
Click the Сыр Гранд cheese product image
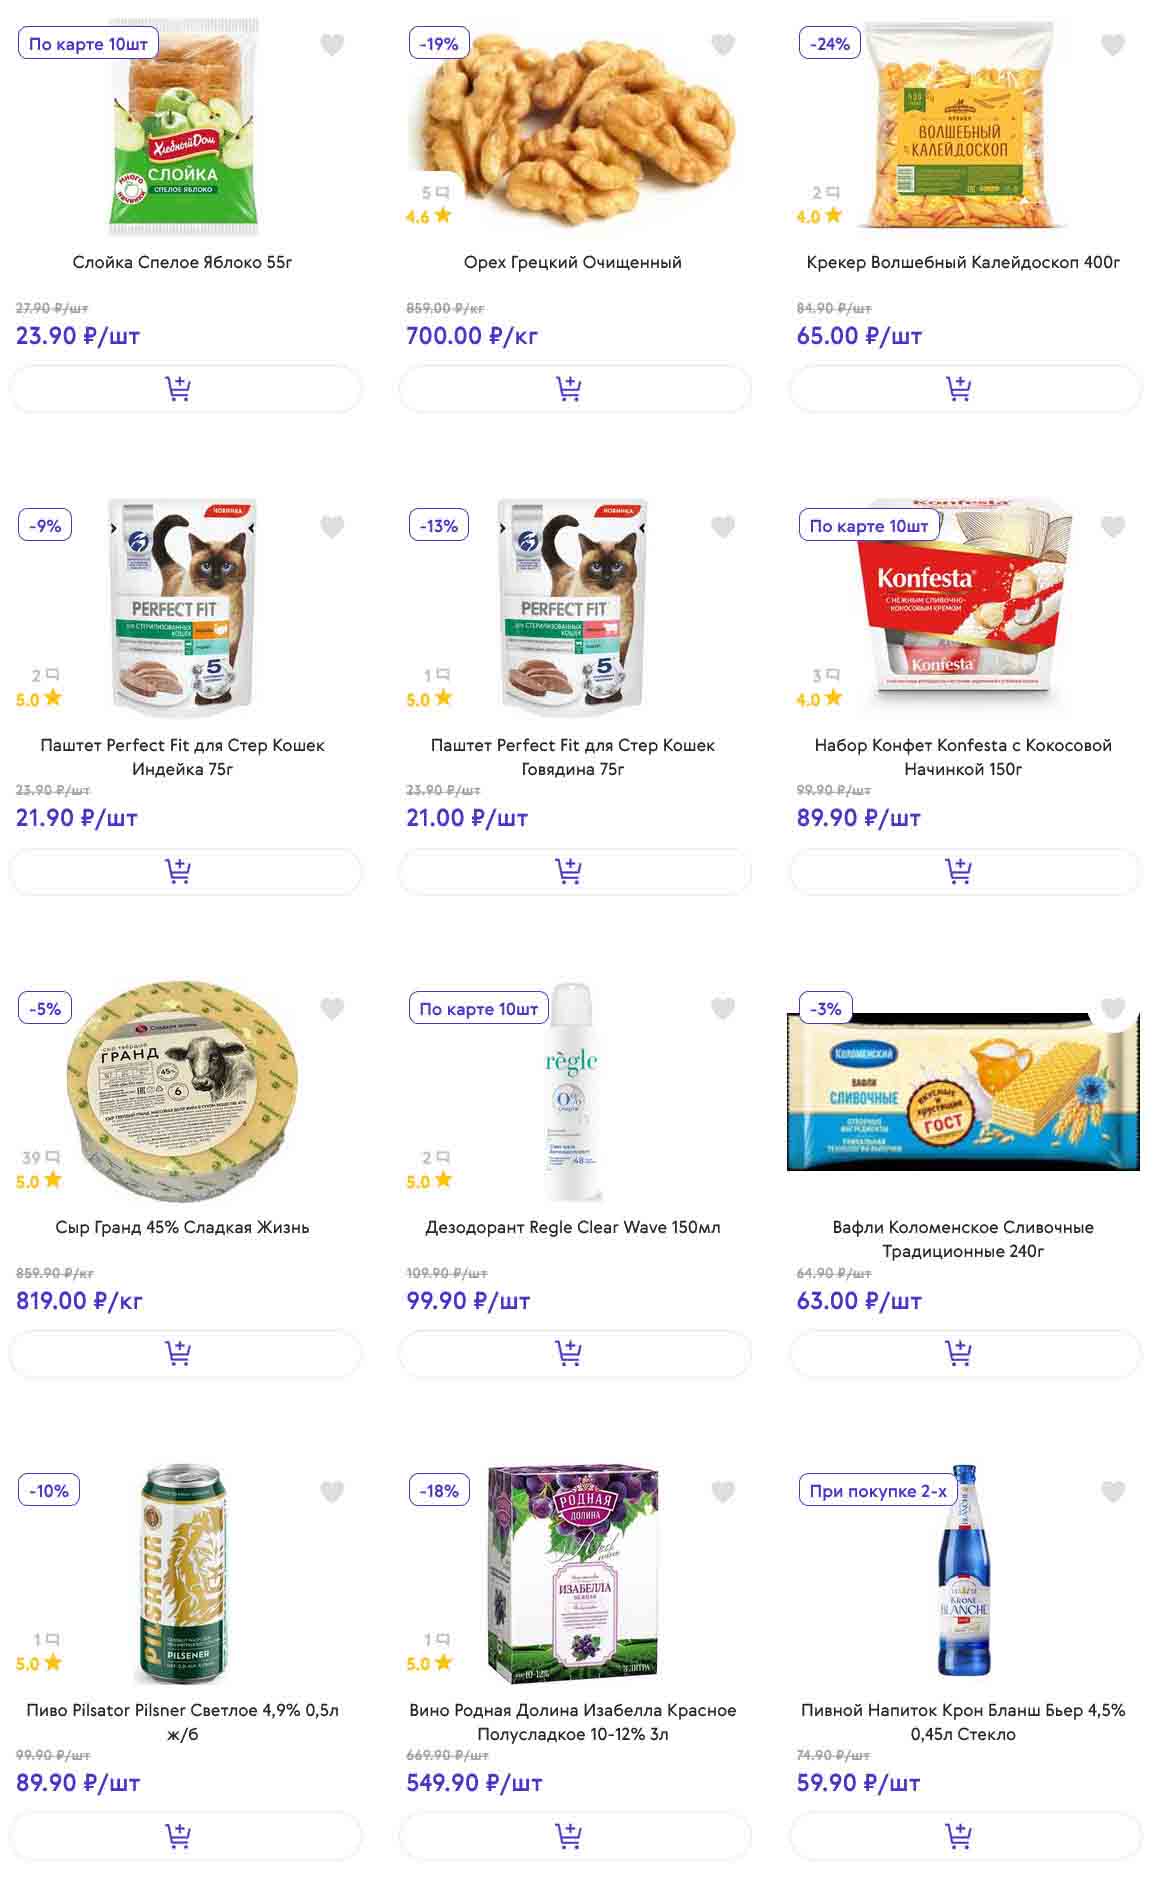click(182, 1090)
